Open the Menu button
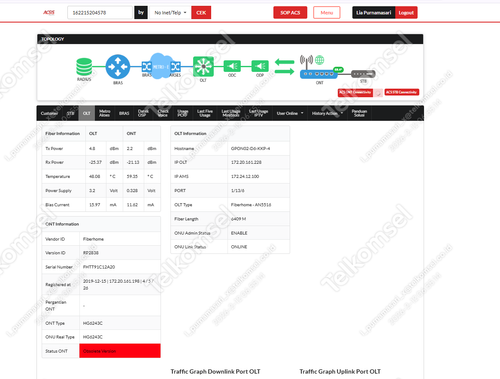Image resolution: width=500 pixels, height=379 pixels. pyautogui.click(x=327, y=13)
